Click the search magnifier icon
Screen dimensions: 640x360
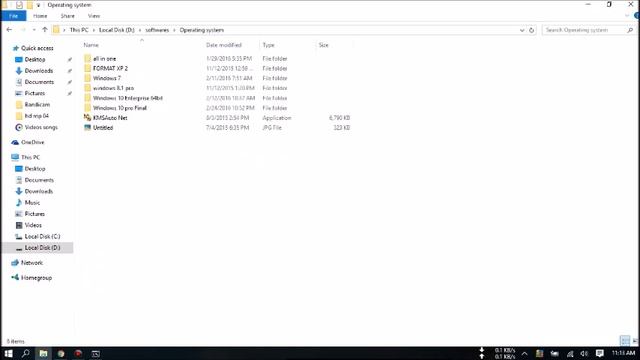click(x=630, y=30)
